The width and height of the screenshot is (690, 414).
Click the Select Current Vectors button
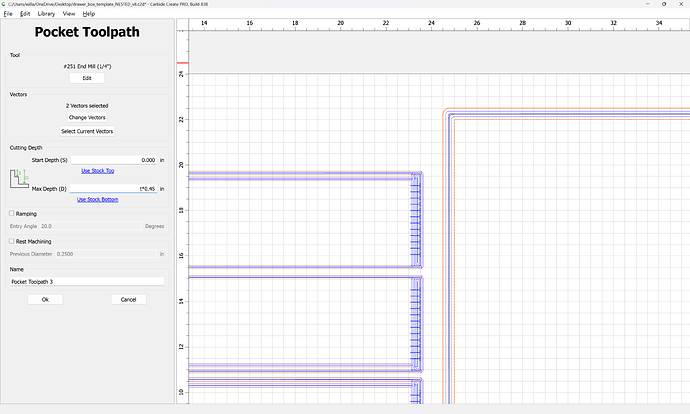87,131
